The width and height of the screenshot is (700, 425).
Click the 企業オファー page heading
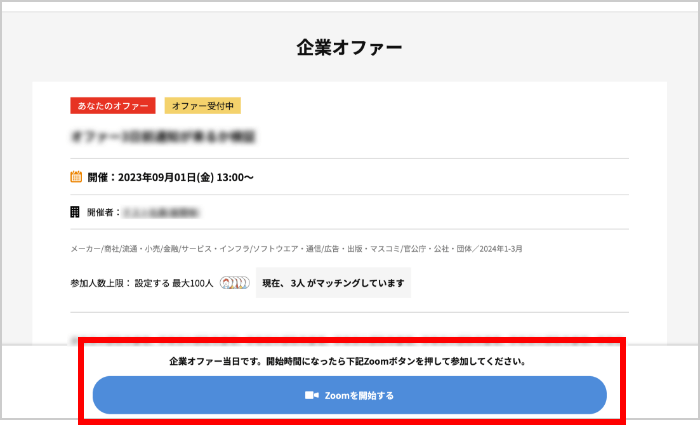pyautogui.click(x=349, y=47)
